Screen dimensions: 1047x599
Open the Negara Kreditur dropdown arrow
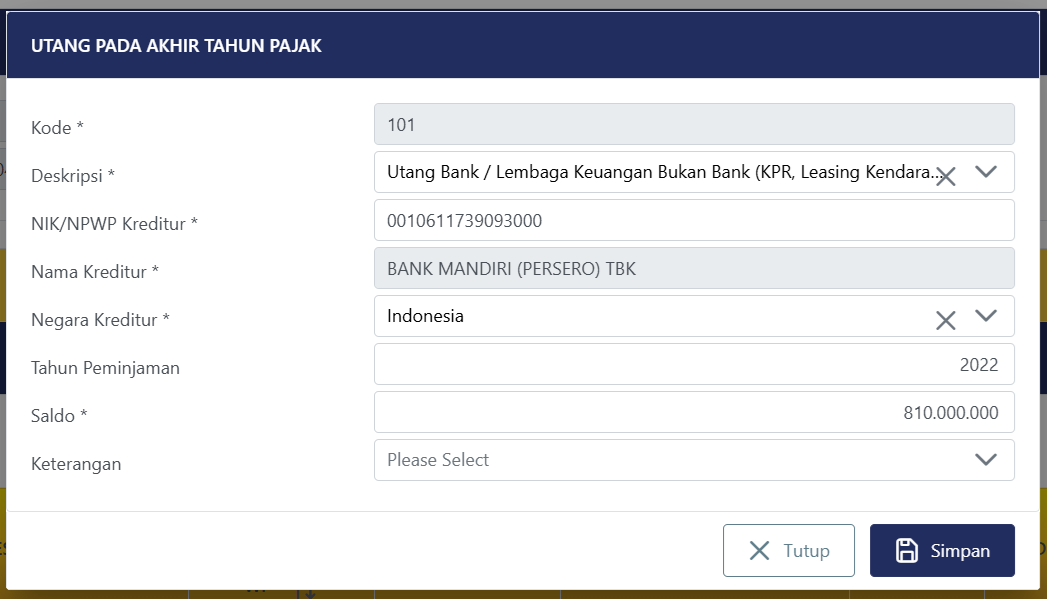986,316
